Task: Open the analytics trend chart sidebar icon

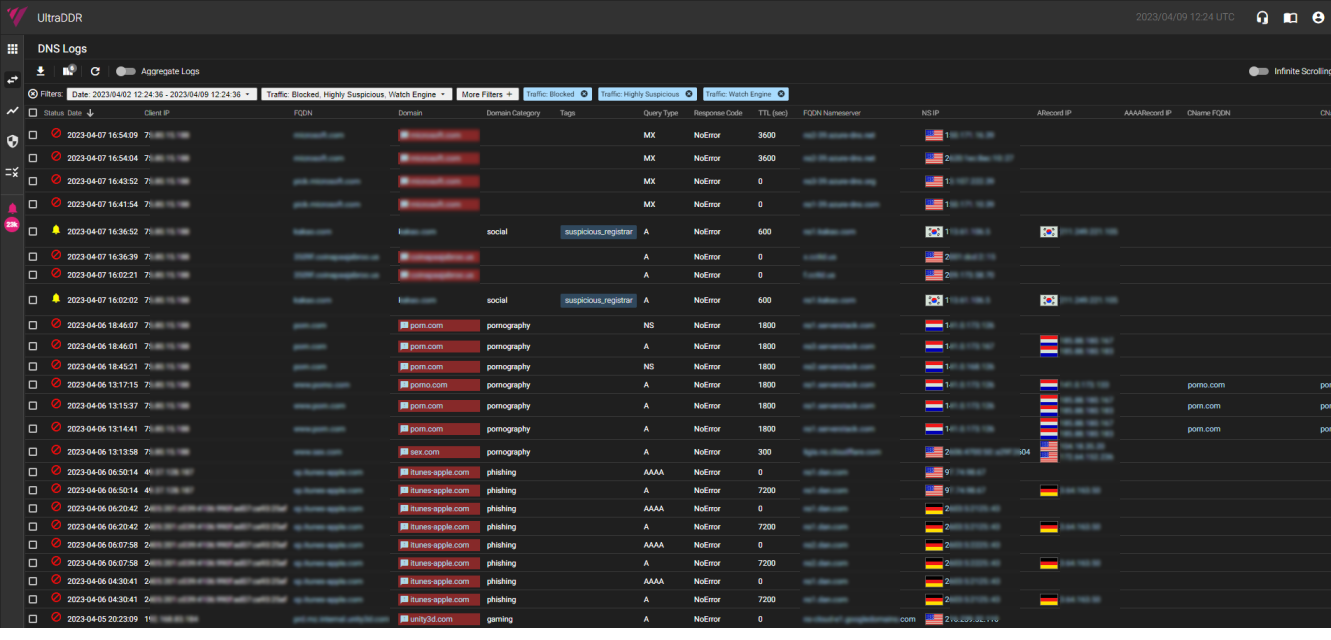Action: pos(12,110)
